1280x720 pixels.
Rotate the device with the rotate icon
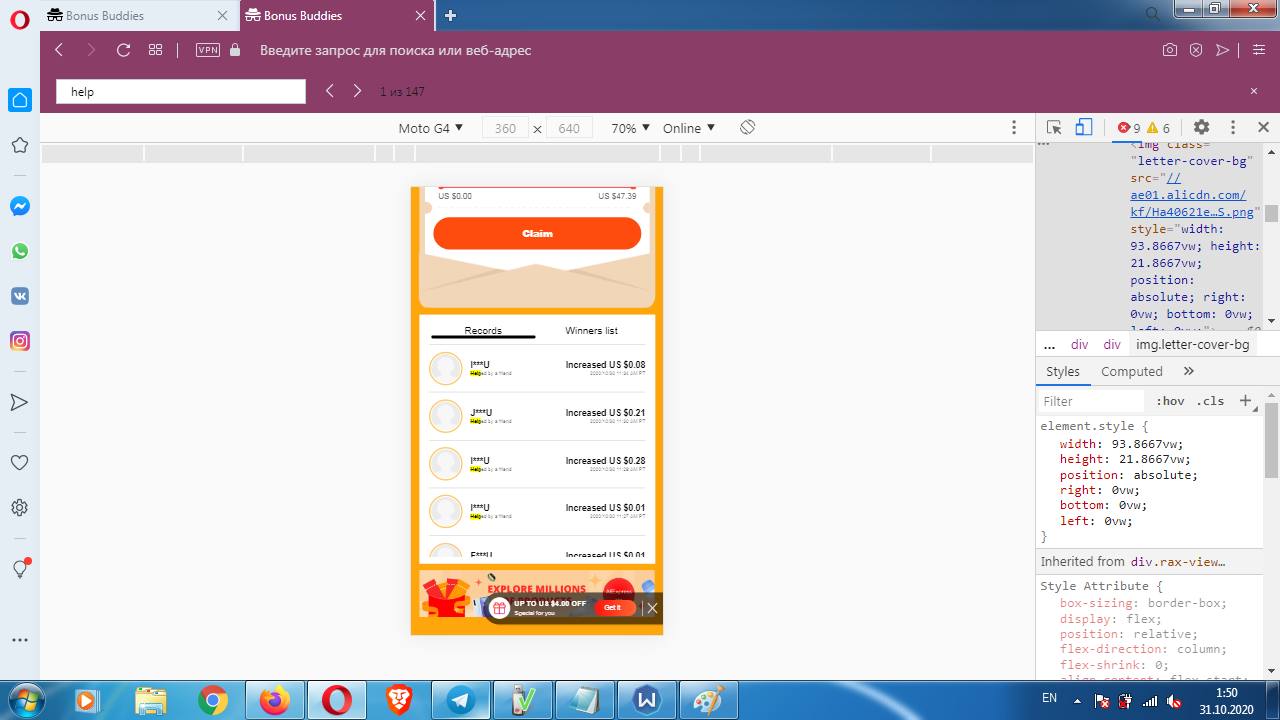747,128
